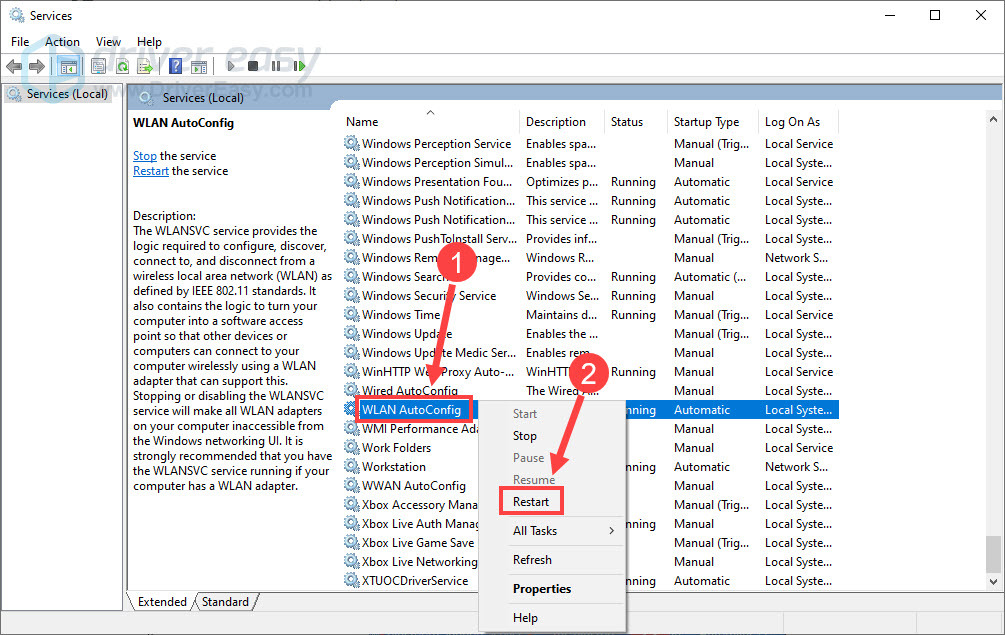1005x635 pixels.
Task: Click the Restart Service toolbar icon
Action: click(x=301, y=65)
